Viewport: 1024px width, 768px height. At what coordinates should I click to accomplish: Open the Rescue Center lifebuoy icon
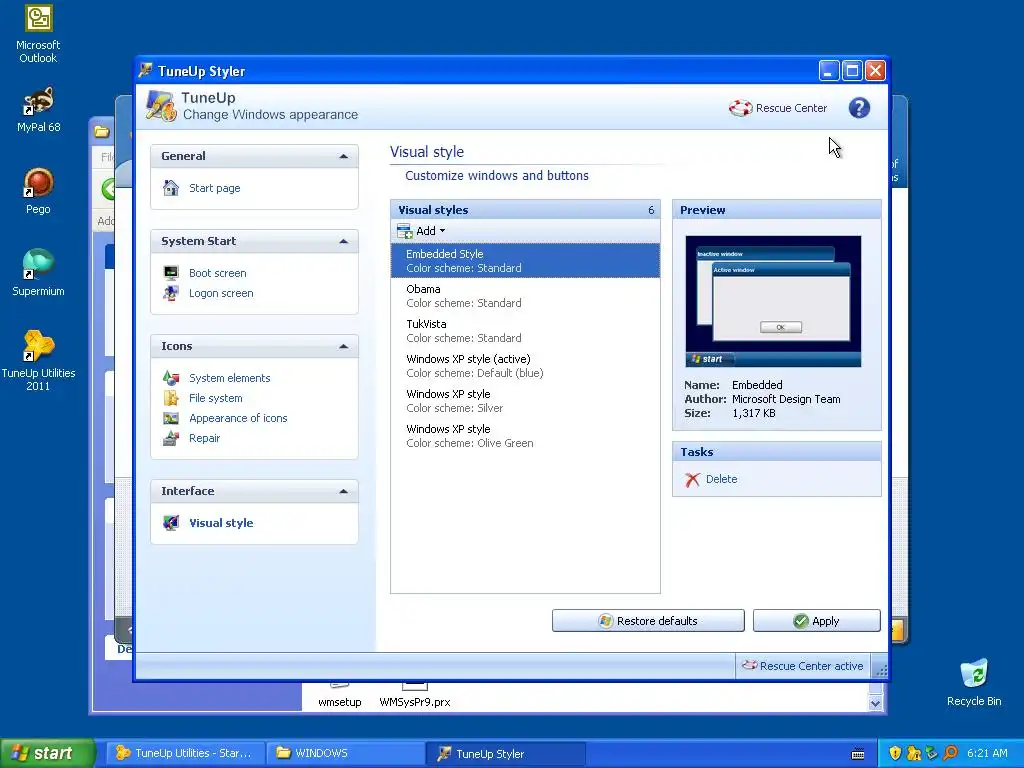[x=741, y=108]
